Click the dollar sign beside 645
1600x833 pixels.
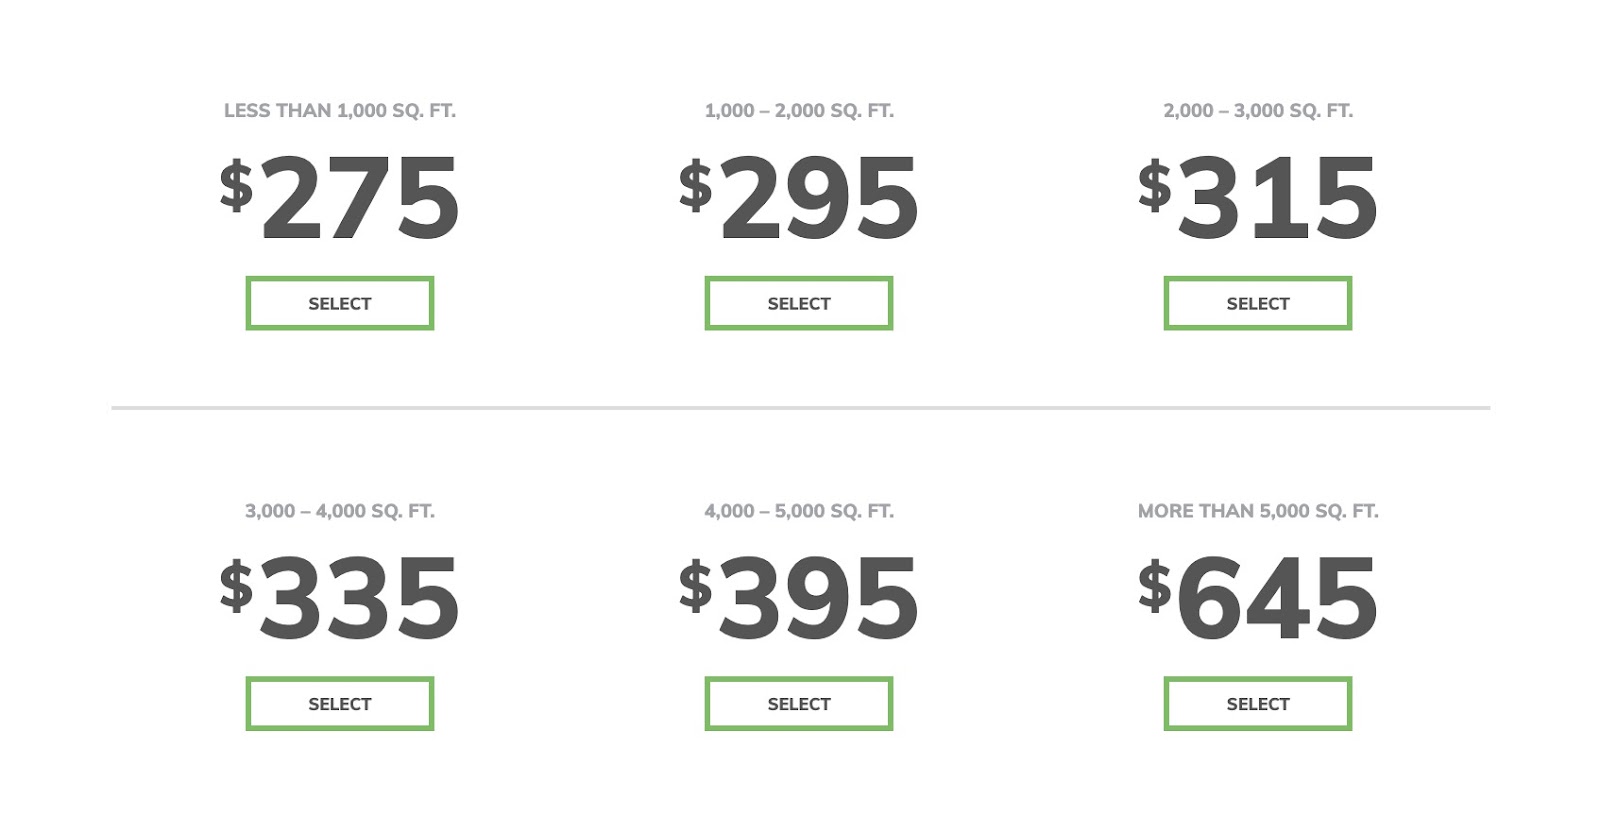pos(1154,586)
